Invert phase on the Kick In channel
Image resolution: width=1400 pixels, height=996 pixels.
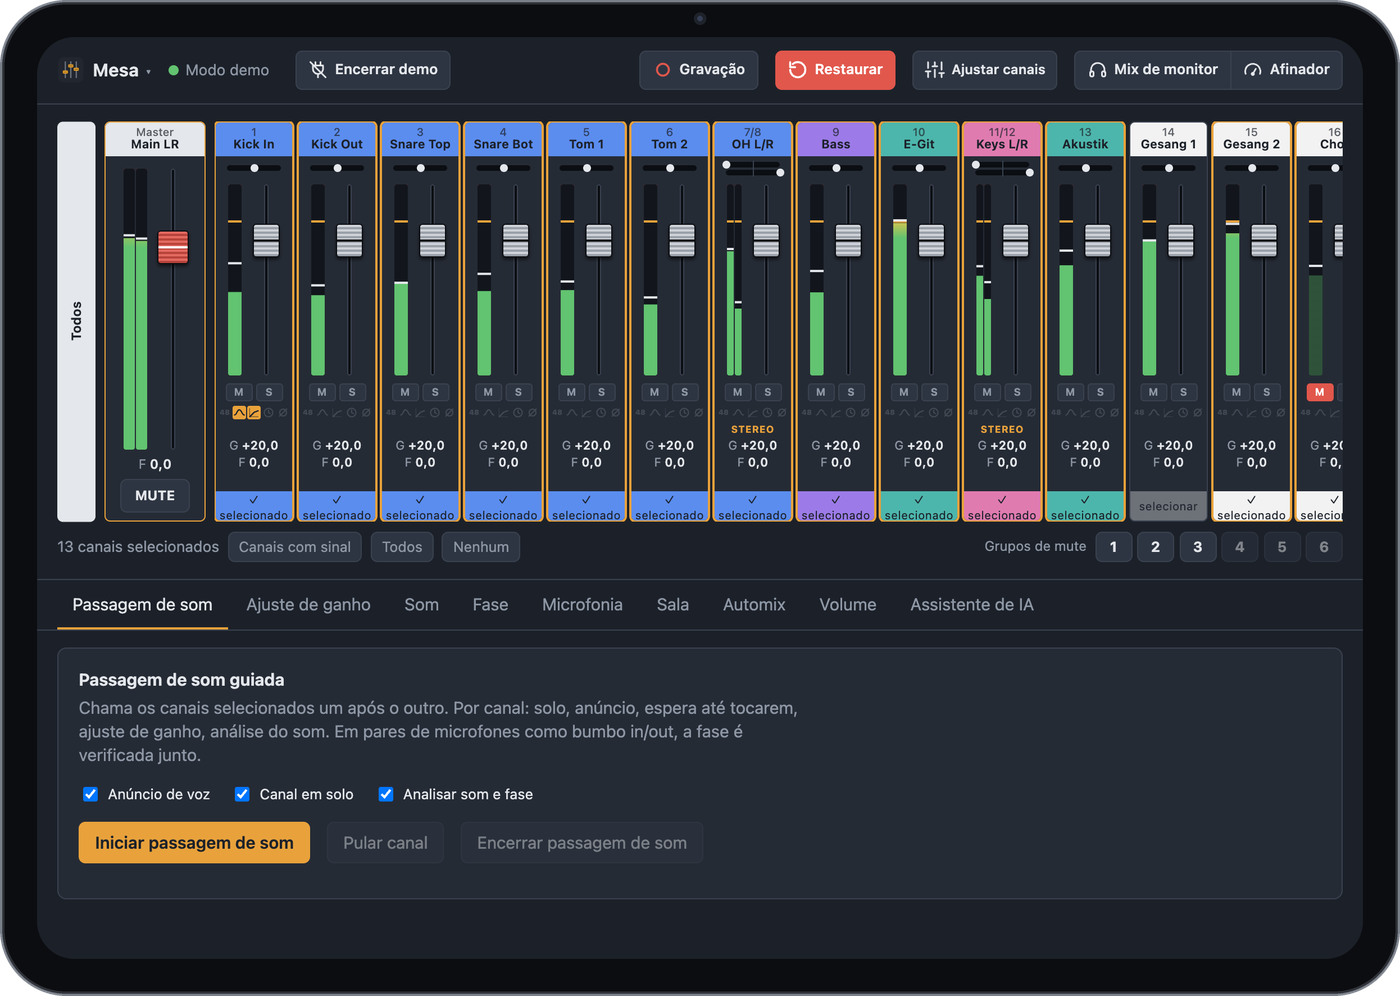(283, 413)
